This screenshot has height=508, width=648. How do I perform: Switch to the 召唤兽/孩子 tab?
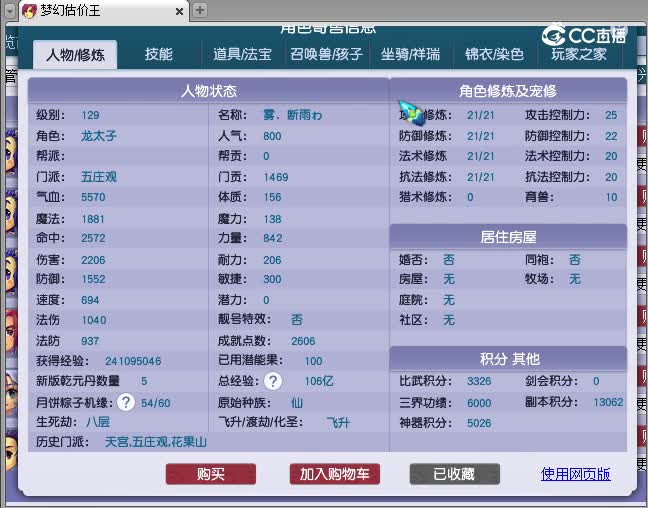(x=326, y=54)
